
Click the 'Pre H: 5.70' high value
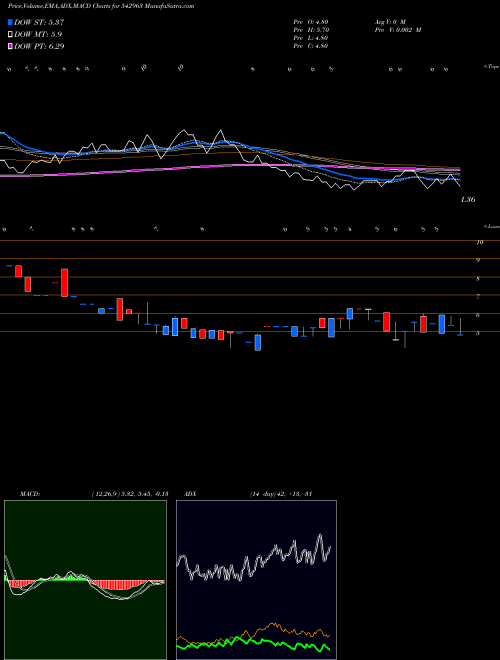311,30
